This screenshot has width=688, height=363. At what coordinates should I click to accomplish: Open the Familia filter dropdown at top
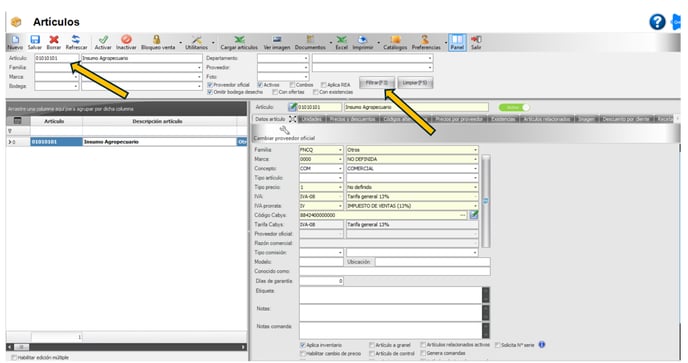coord(199,68)
